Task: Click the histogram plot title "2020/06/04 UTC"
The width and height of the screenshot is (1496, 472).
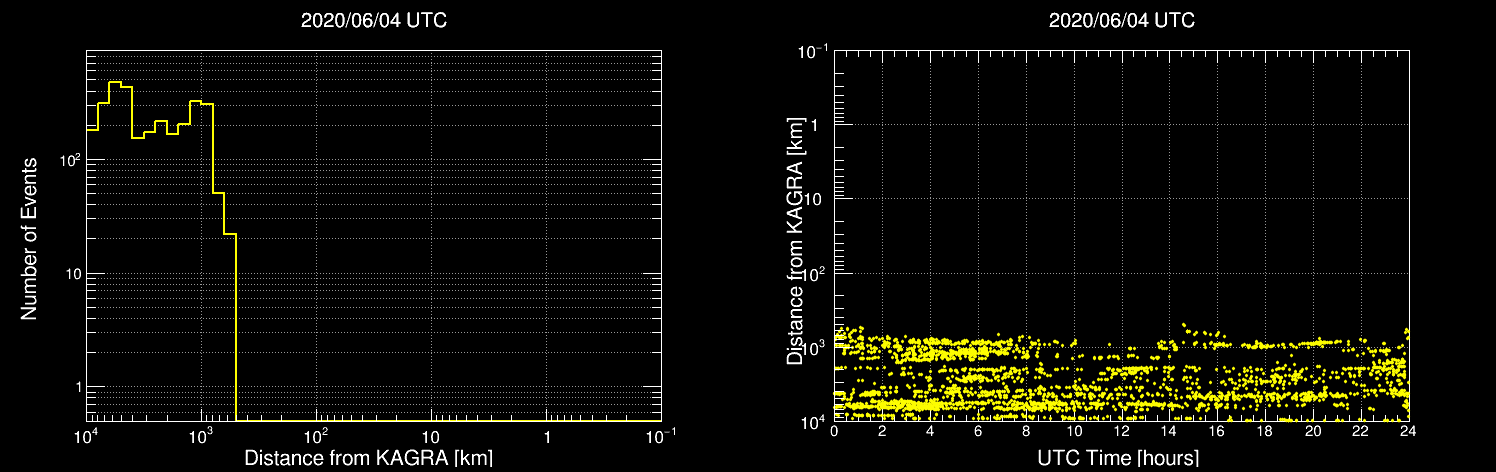Action: tap(374, 21)
